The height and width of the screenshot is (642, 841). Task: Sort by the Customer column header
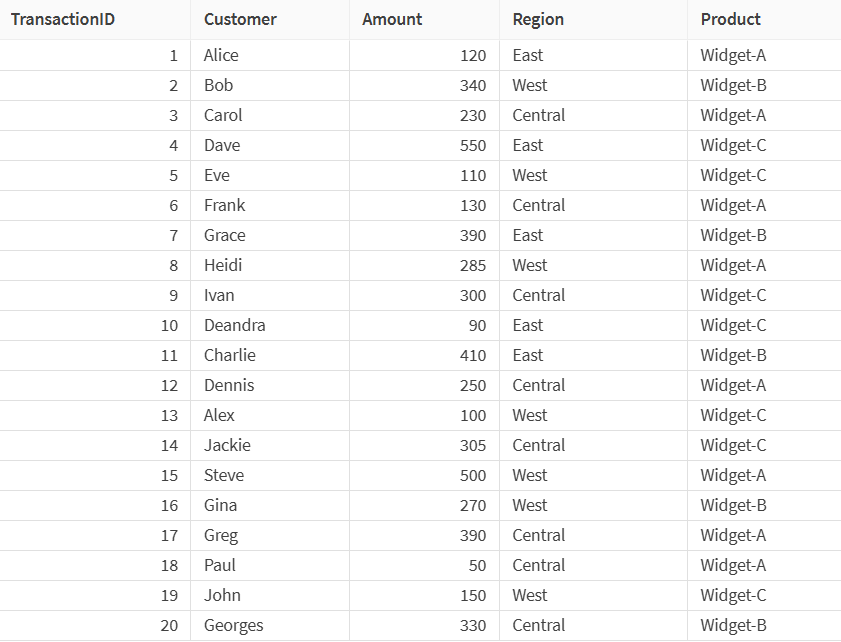[x=240, y=19]
